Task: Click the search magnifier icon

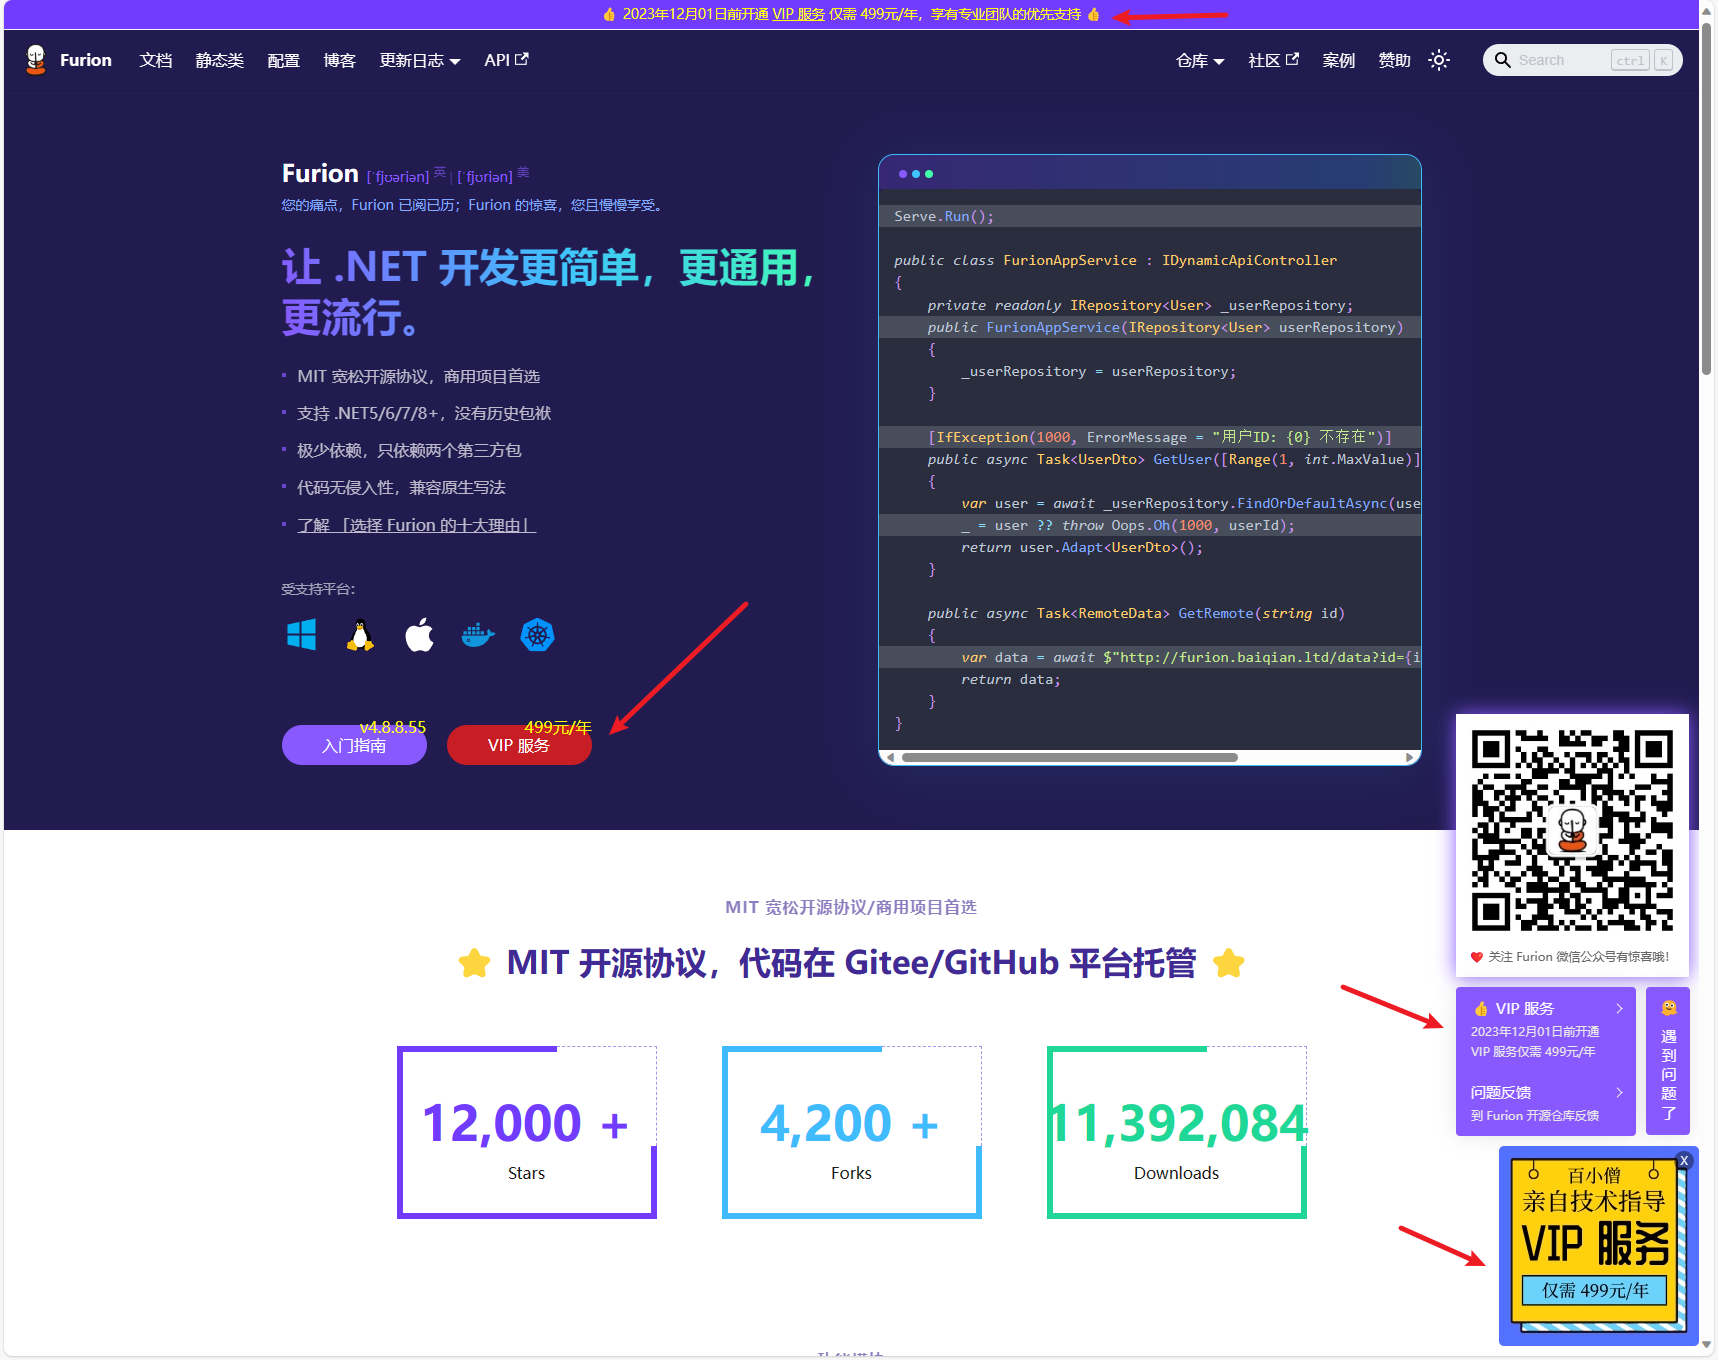Action: (x=1502, y=60)
